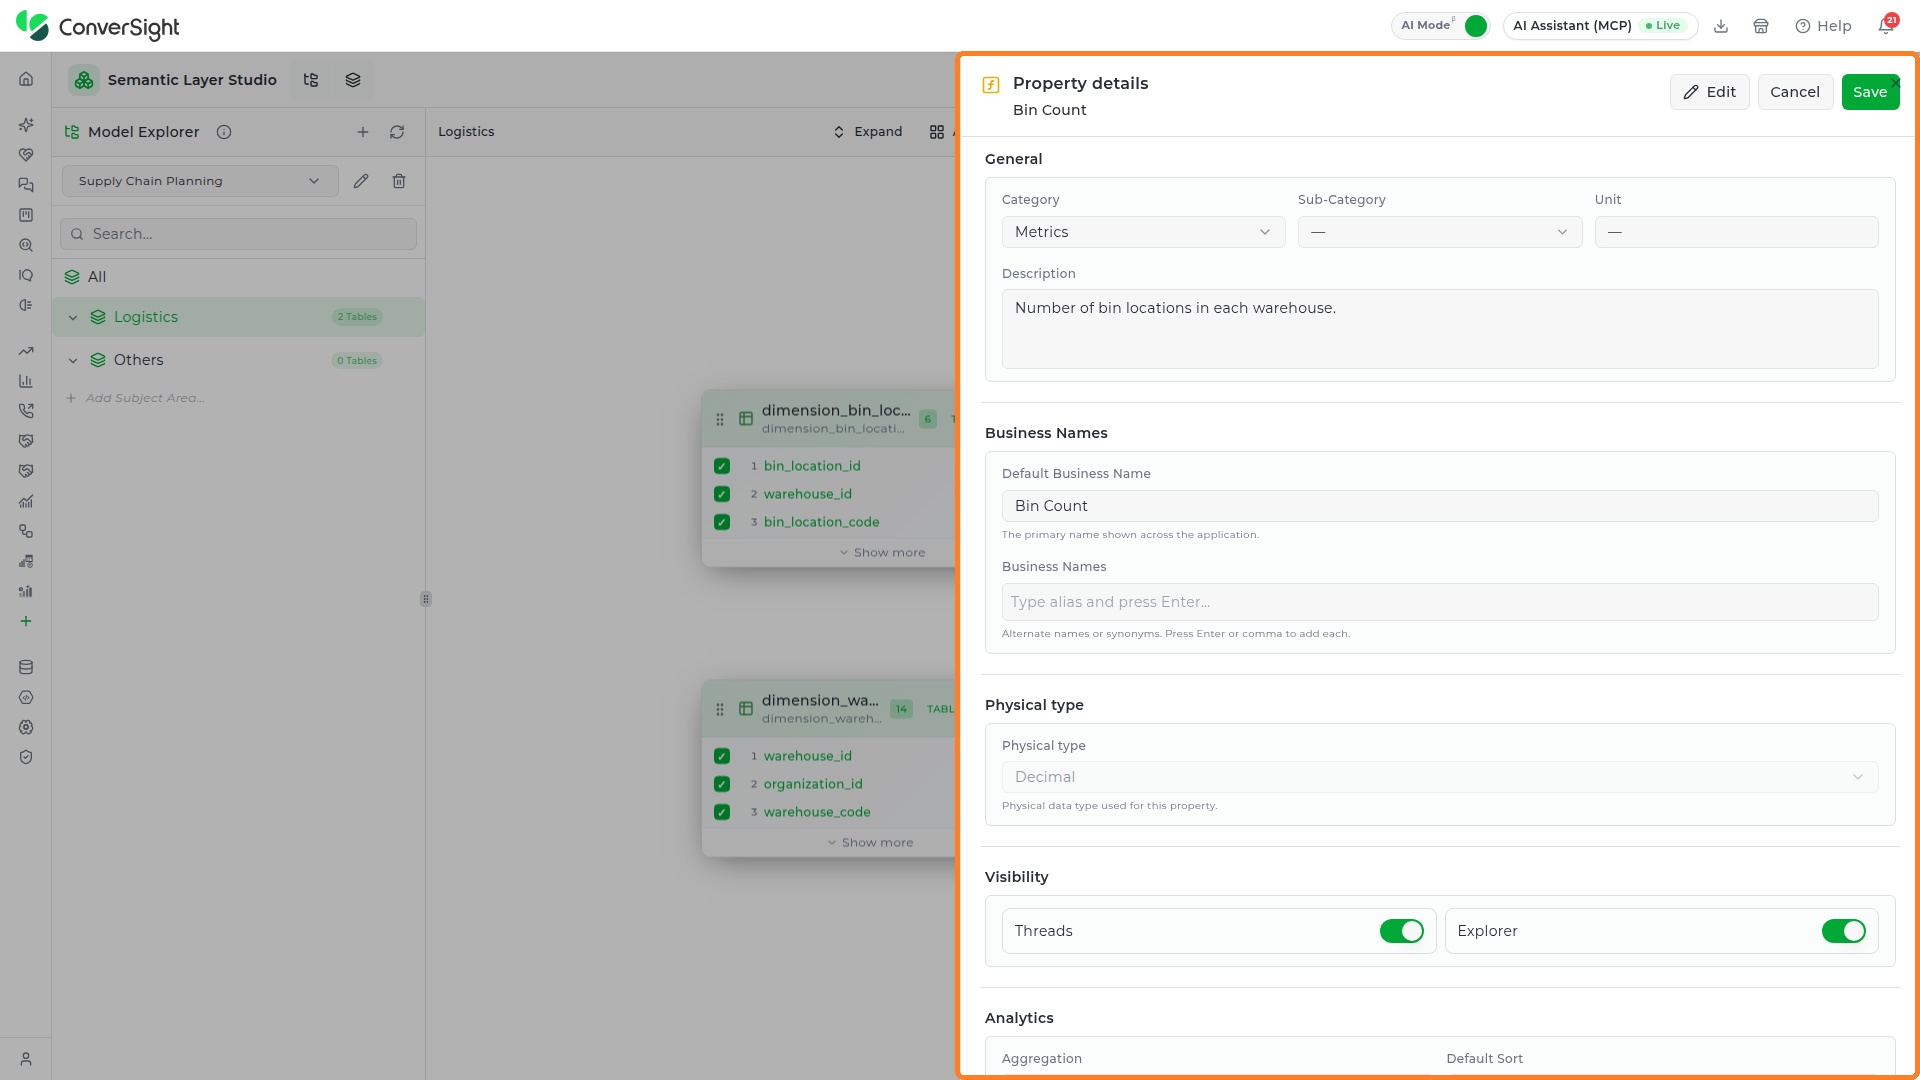1920x1080 pixels.
Task: Disable Threads visibility toggle
Action: tap(1401, 931)
